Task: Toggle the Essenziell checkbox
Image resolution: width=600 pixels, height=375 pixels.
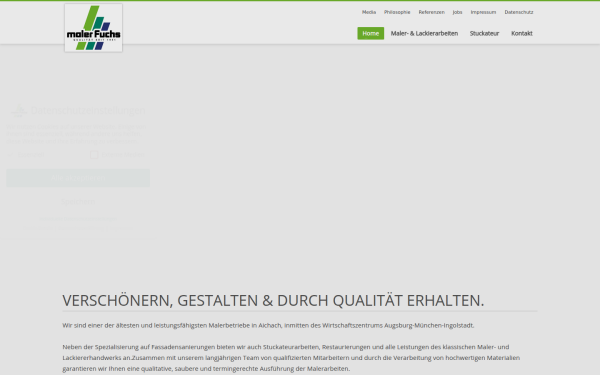Action: (10, 155)
